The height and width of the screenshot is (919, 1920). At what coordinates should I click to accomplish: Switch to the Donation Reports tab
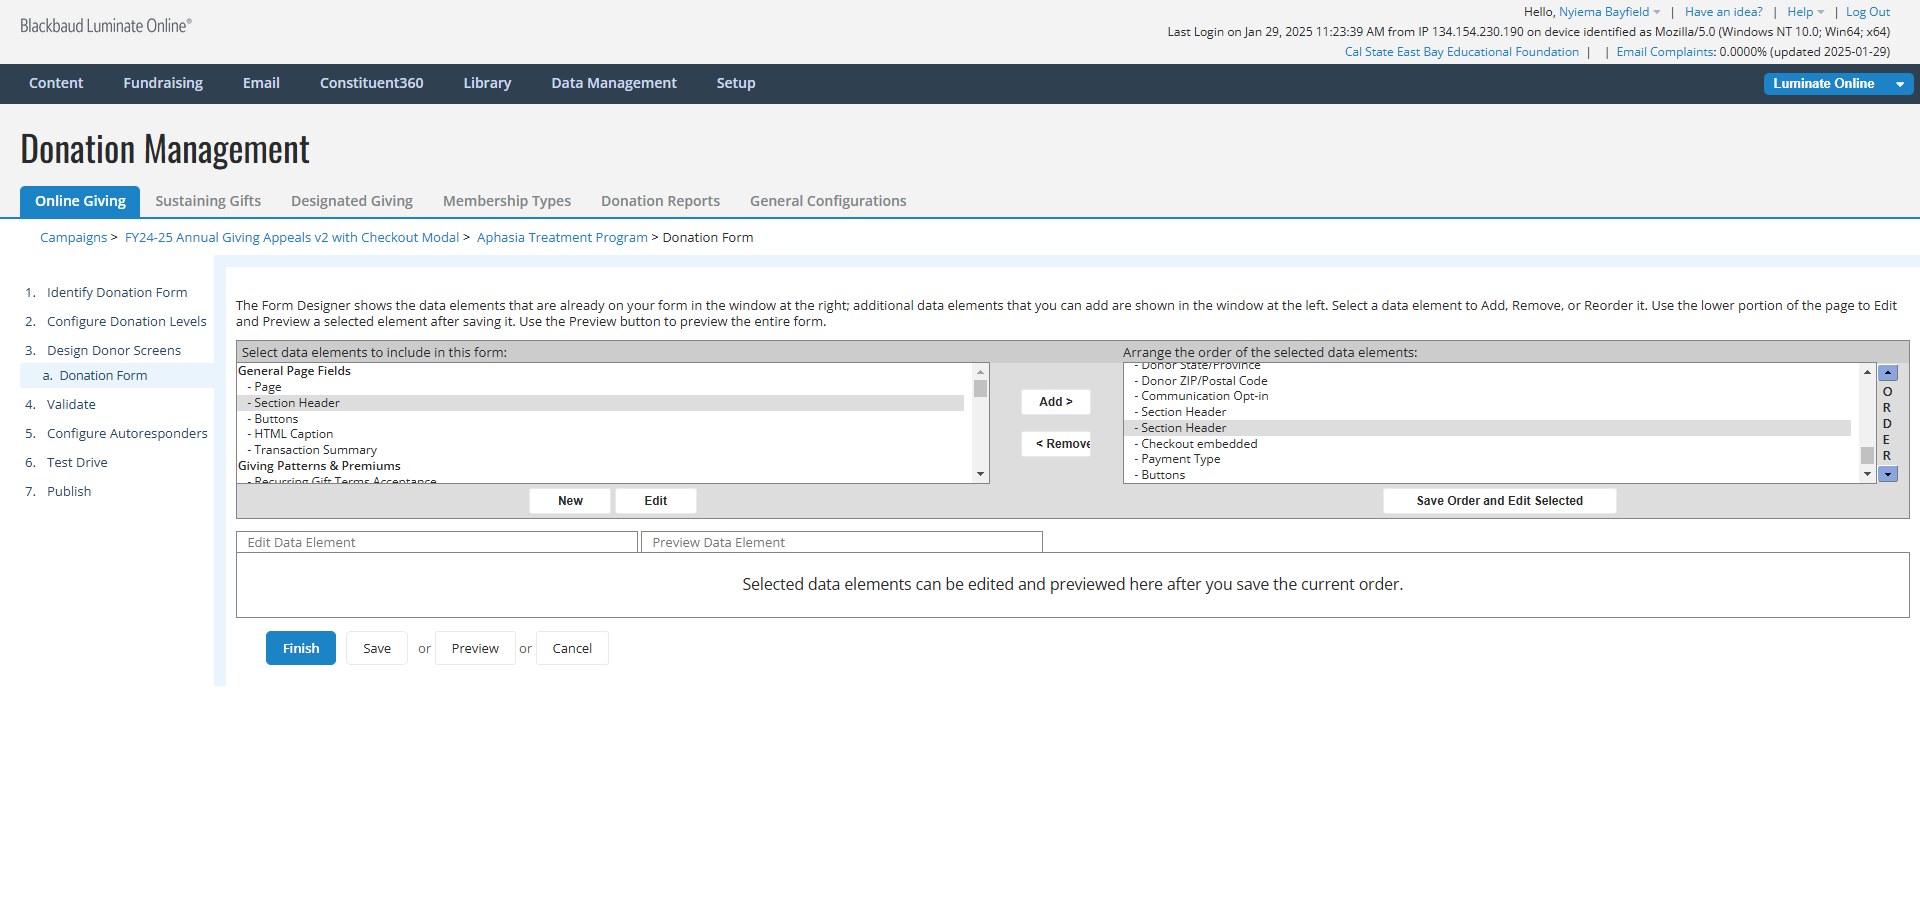click(x=660, y=201)
